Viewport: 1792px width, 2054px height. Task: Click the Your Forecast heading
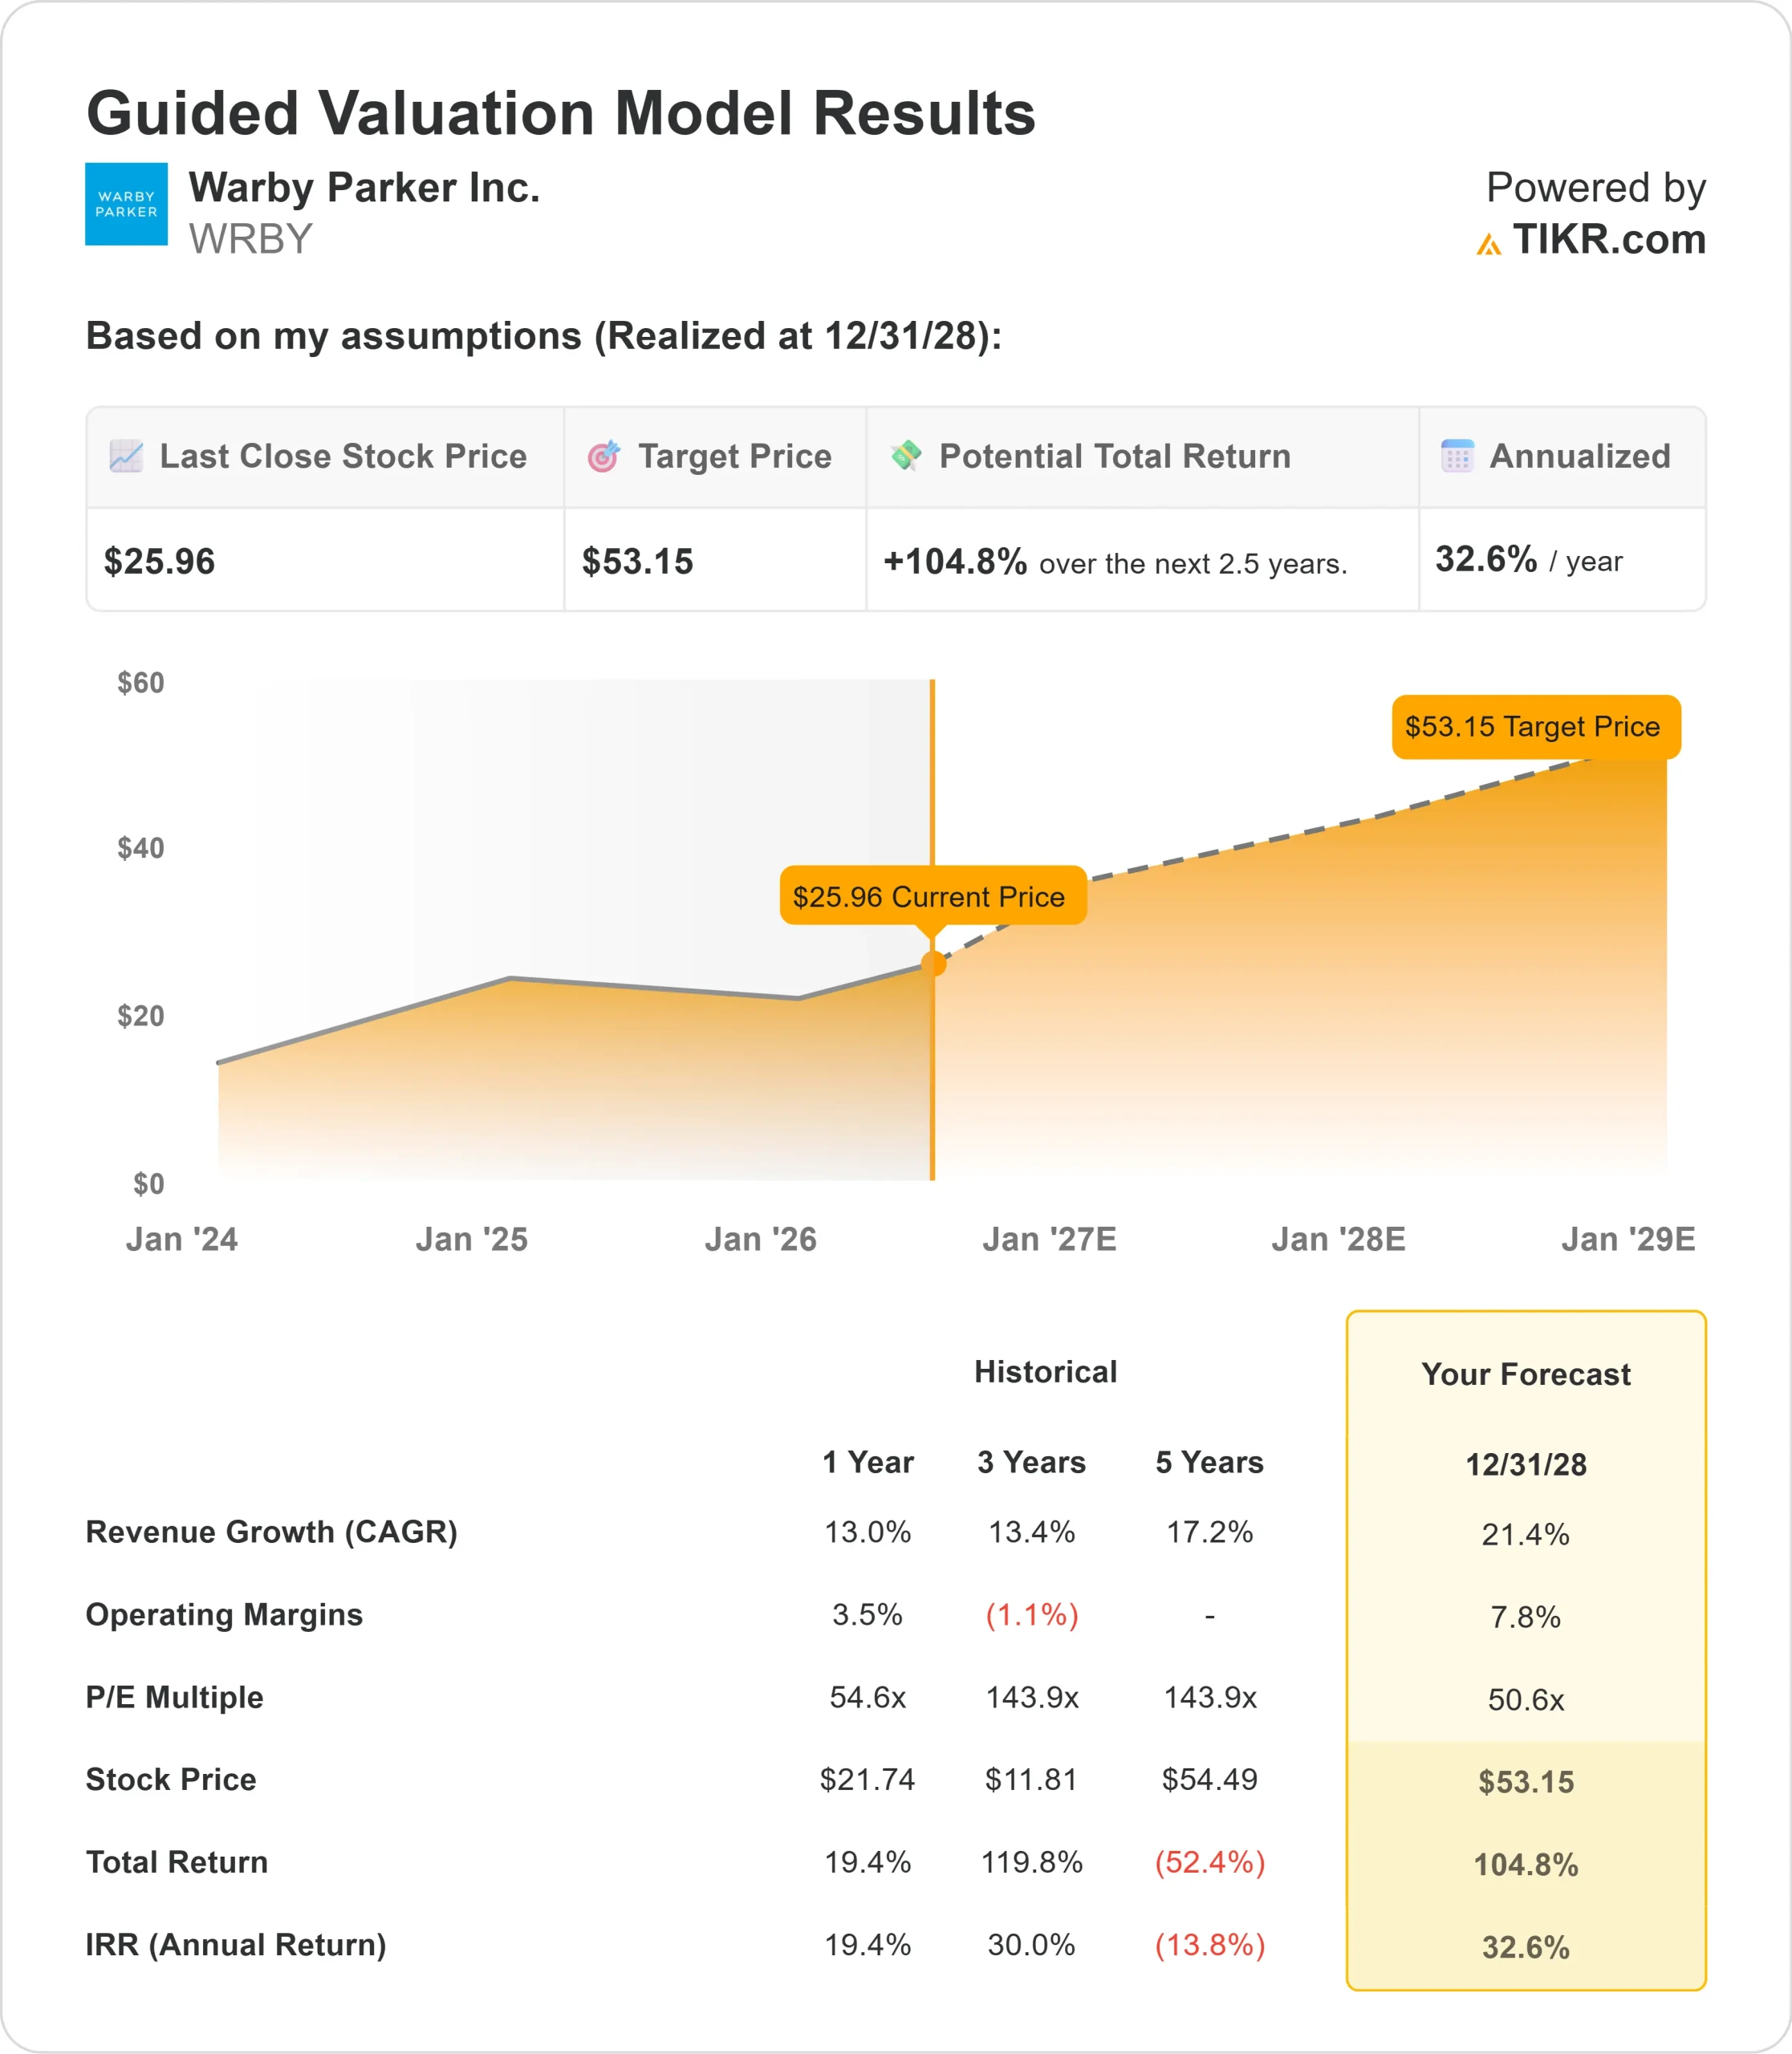(x=1526, y=1375)
